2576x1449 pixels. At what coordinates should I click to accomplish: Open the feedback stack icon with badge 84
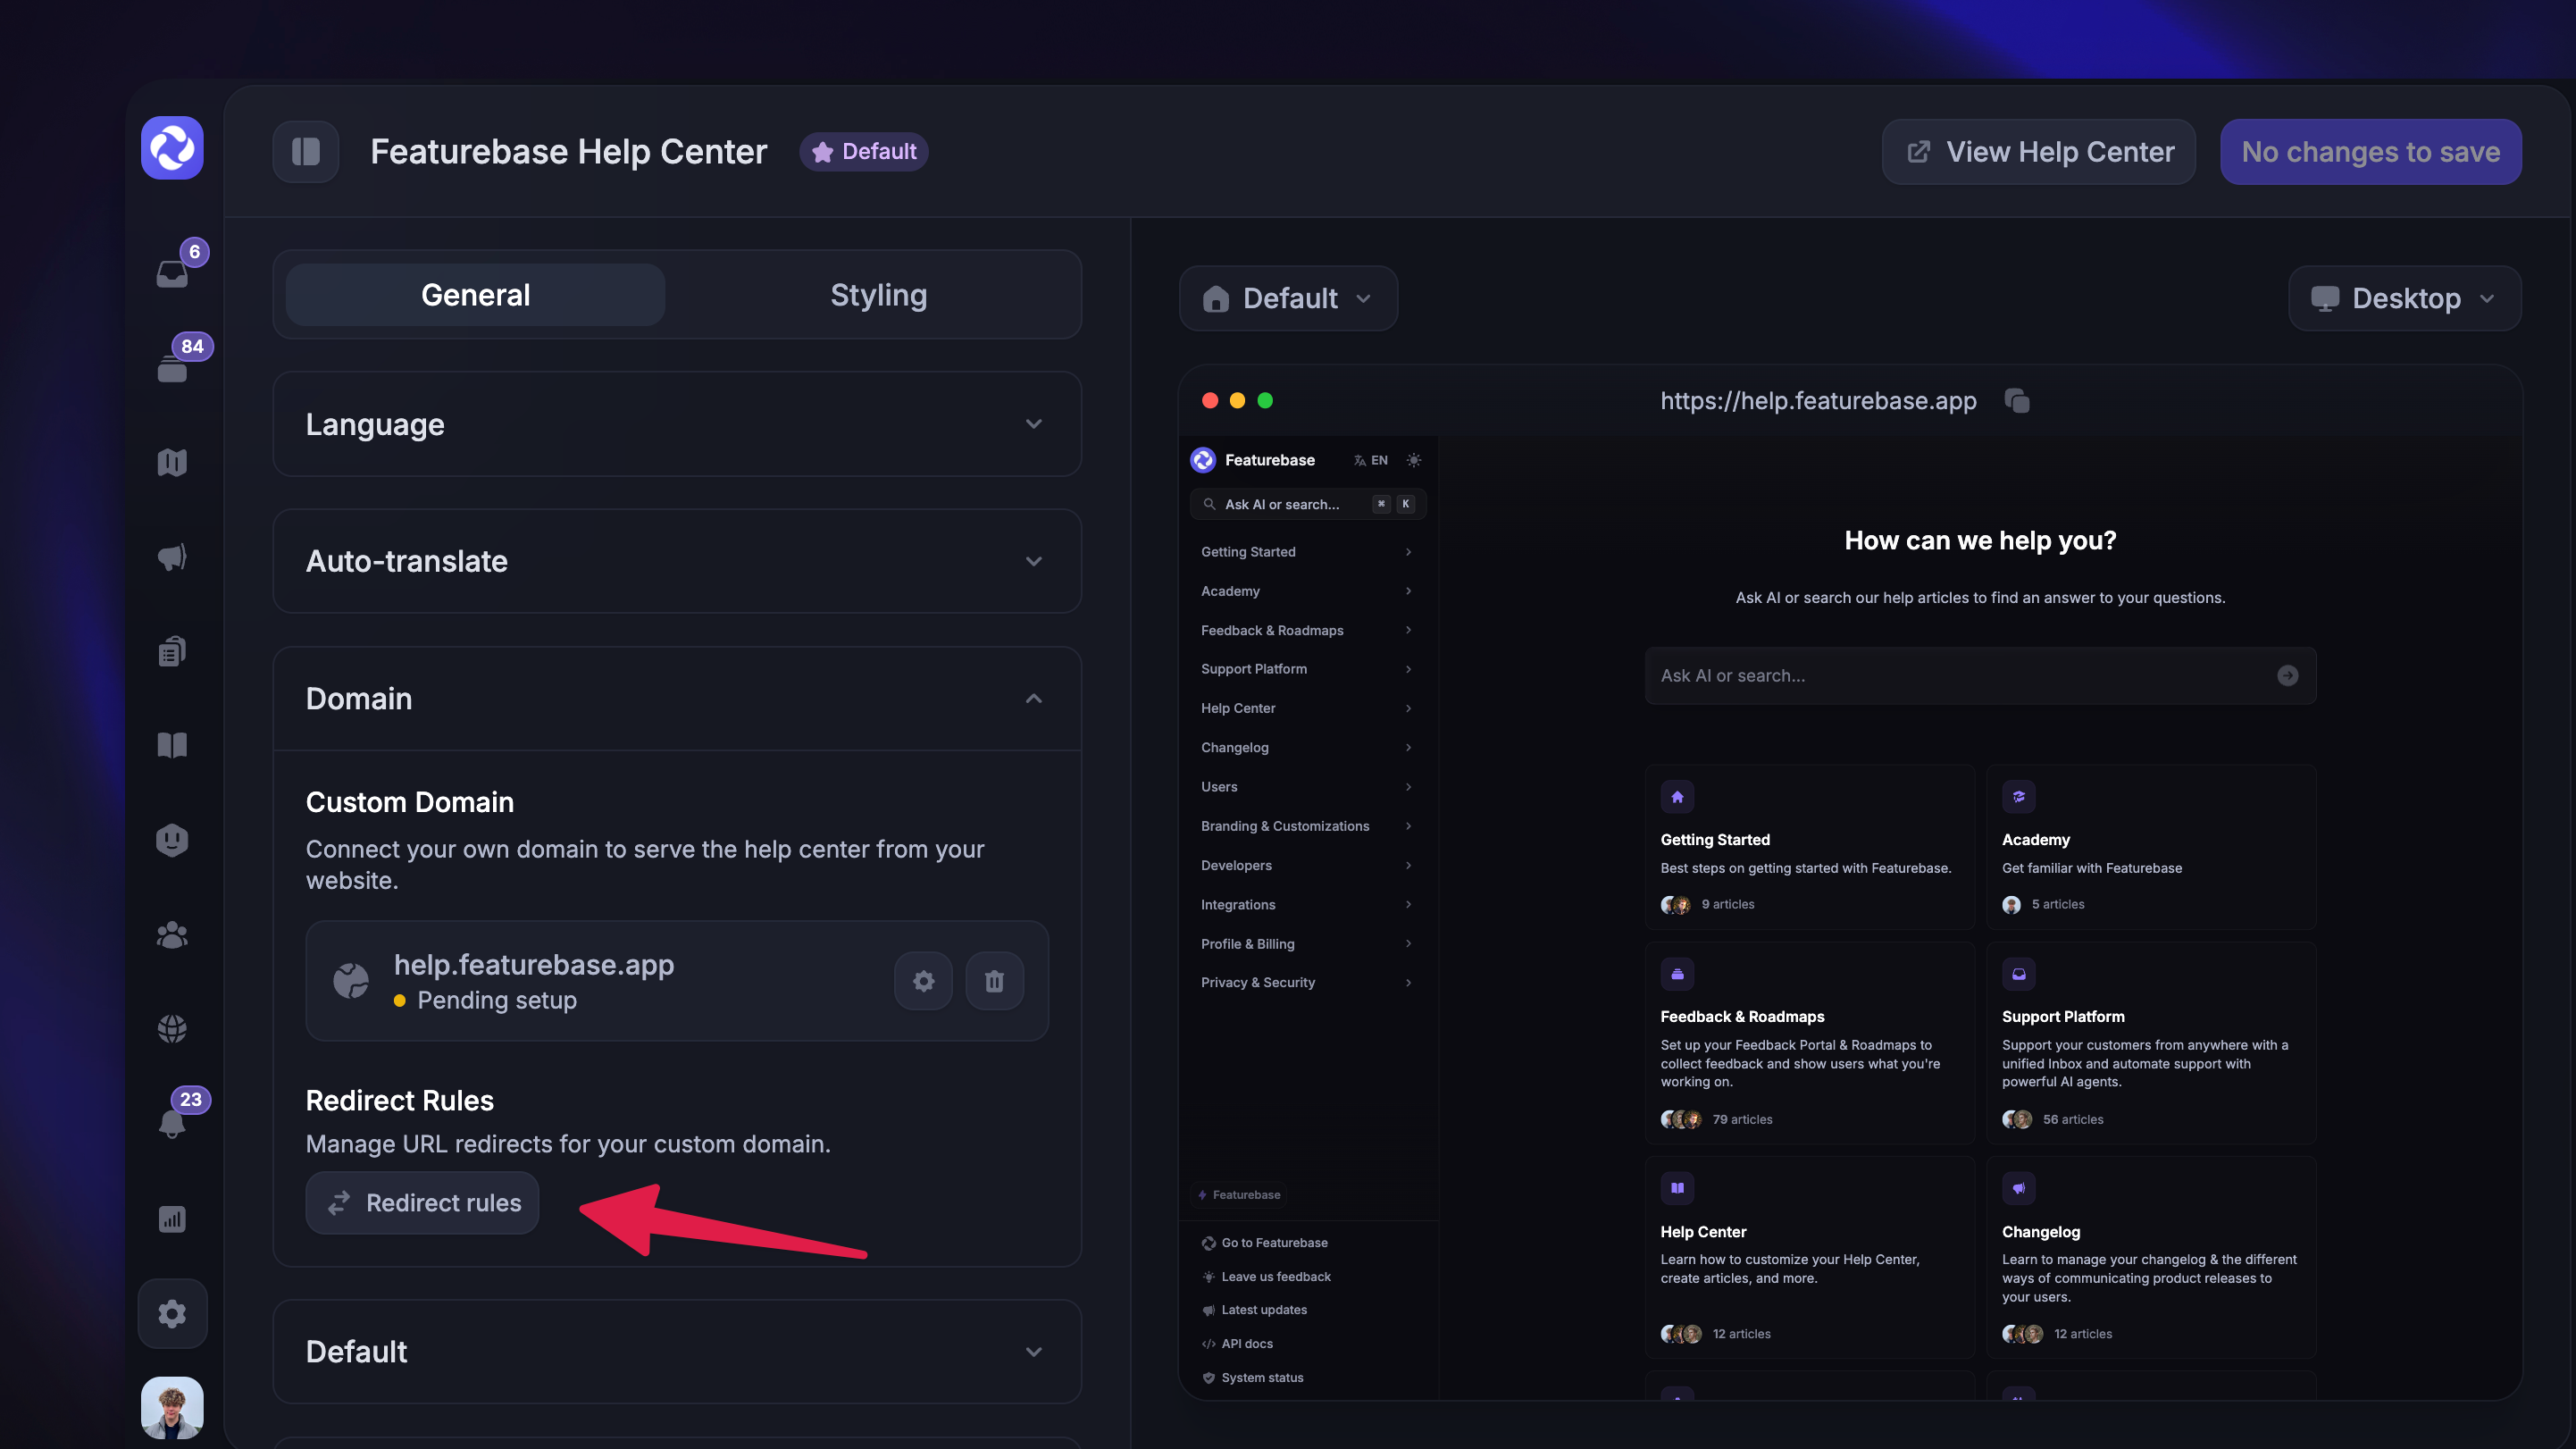pyautogui.click(x=172, y=368)
